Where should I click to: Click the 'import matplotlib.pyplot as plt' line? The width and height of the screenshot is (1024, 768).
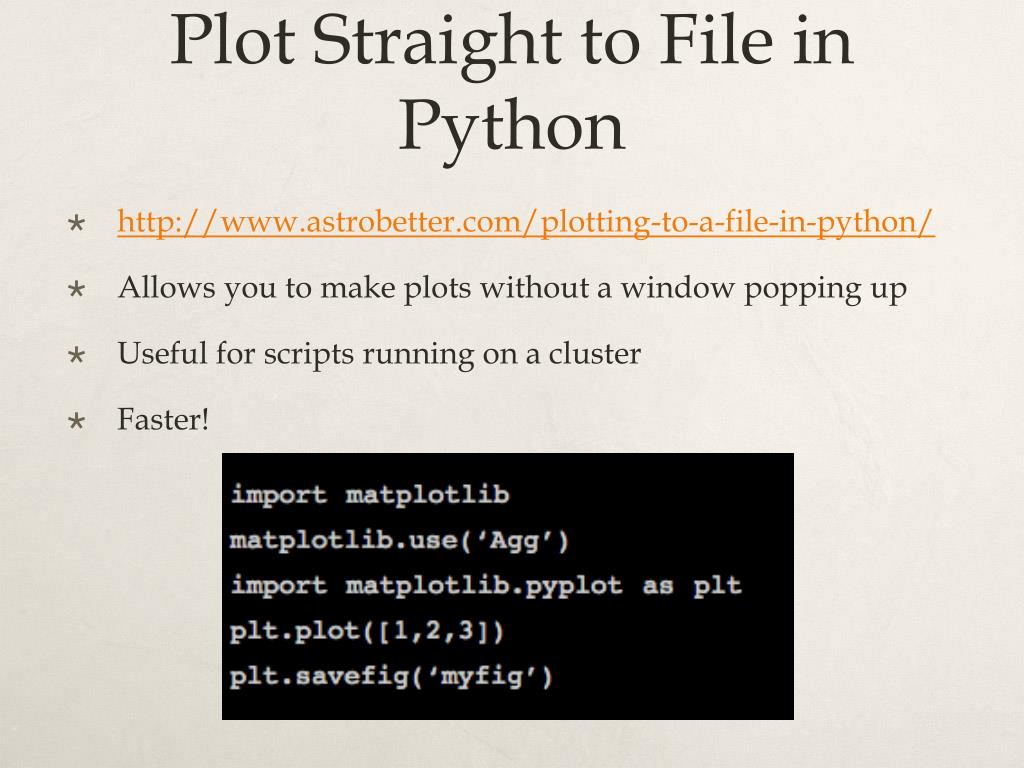click(x=486, y=586)
